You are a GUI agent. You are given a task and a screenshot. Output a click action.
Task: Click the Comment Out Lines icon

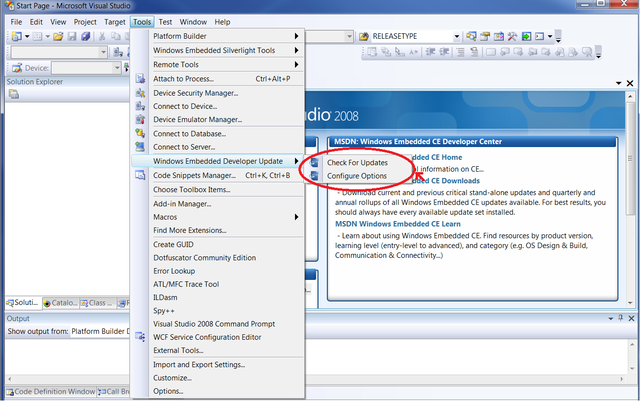pyautogui.click(x=460, y=52)
